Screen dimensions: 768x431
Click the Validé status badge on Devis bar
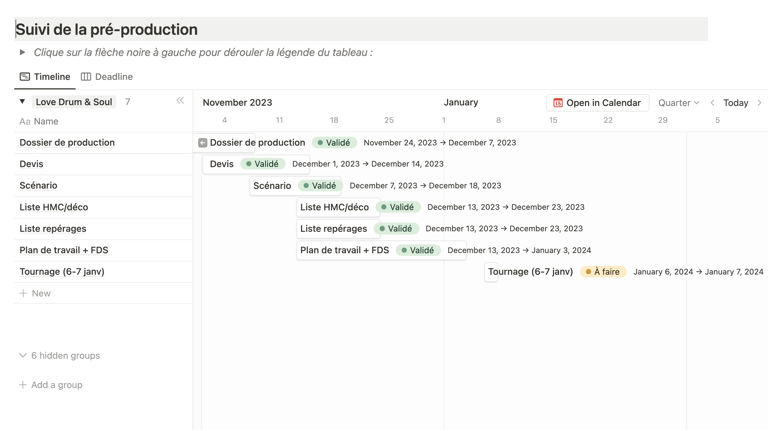tap(263, 164)
